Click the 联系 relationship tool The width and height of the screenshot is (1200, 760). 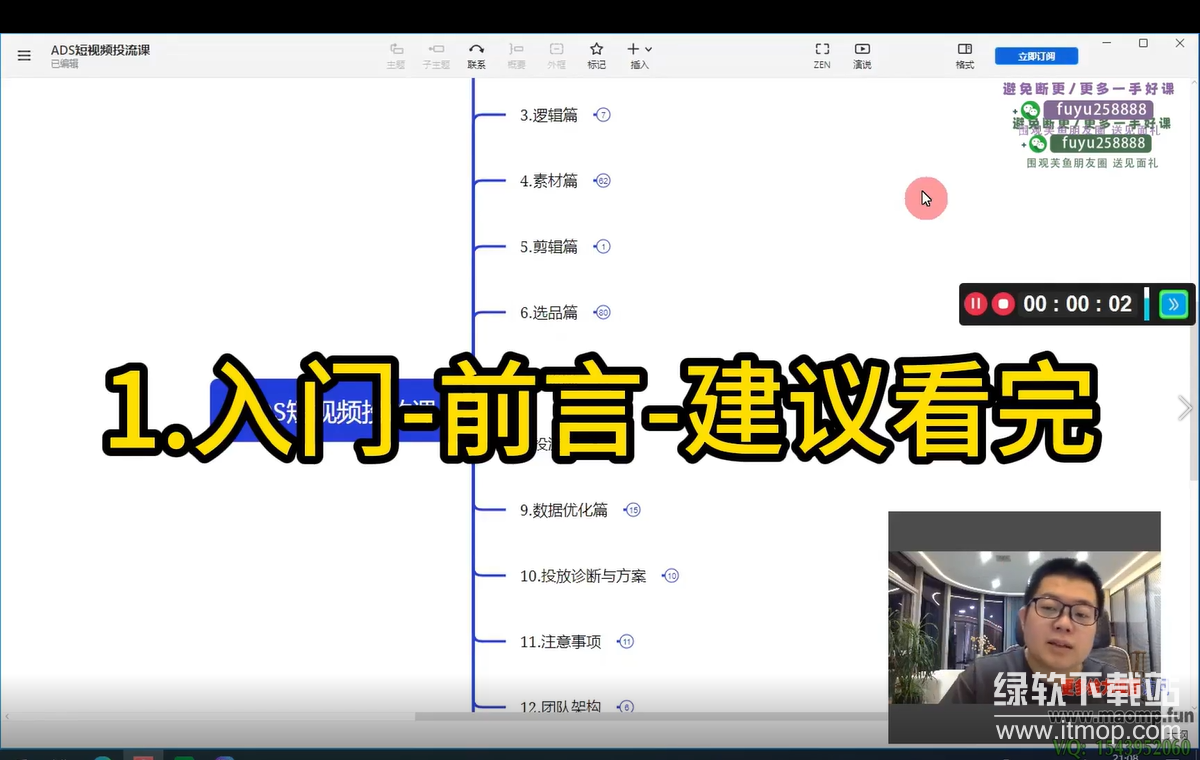(x=476, y=55)
